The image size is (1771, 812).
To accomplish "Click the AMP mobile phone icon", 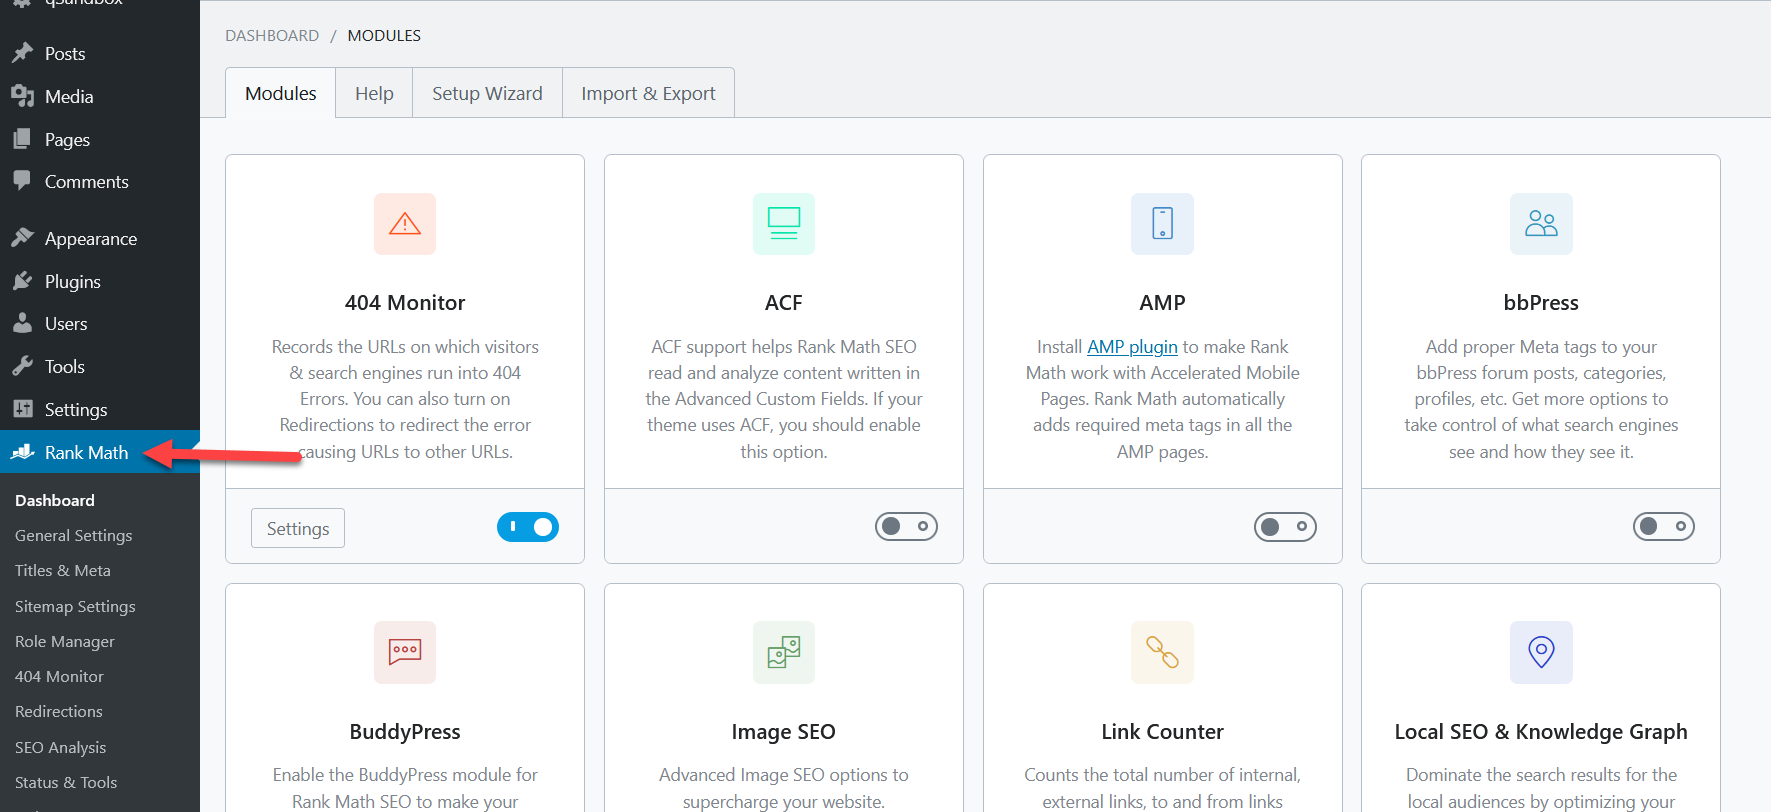I will coord(1162,224).
